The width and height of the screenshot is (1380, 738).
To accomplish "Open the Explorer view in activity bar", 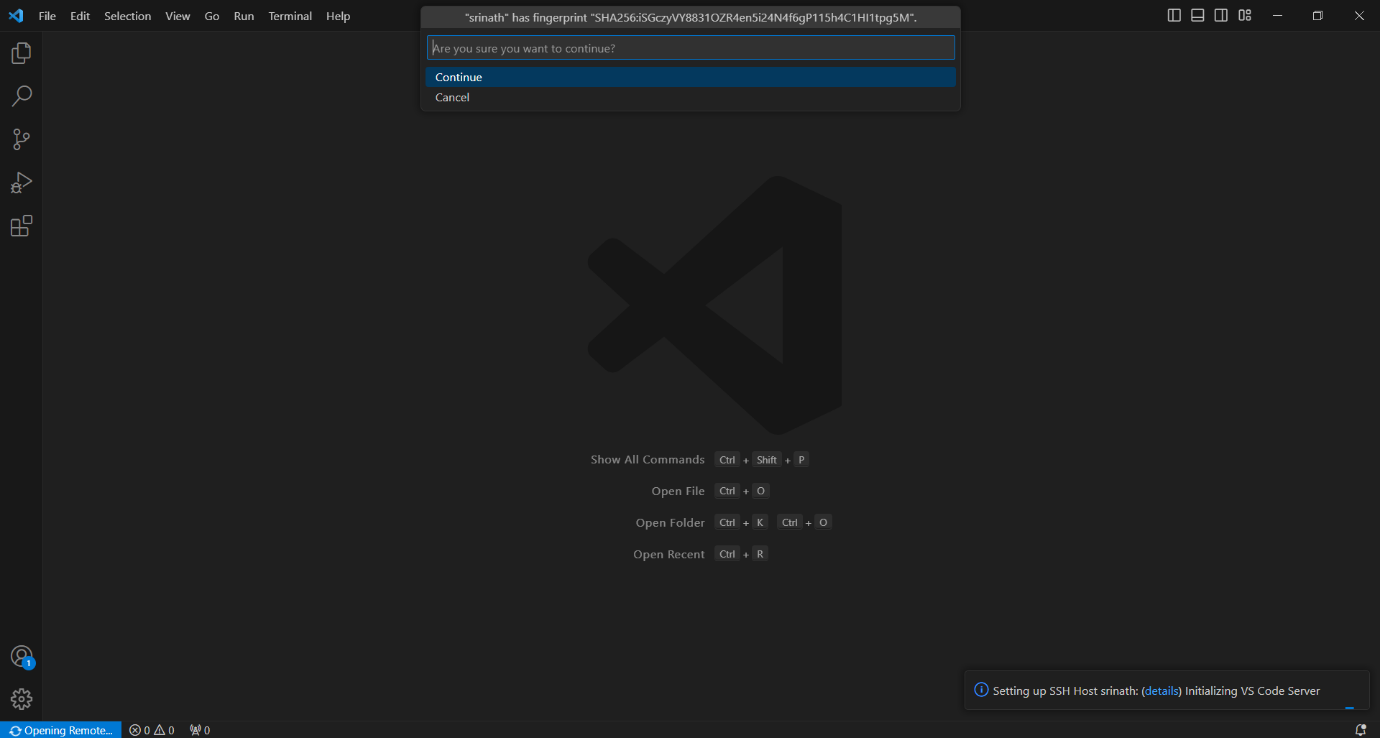I will click(21, 53).
